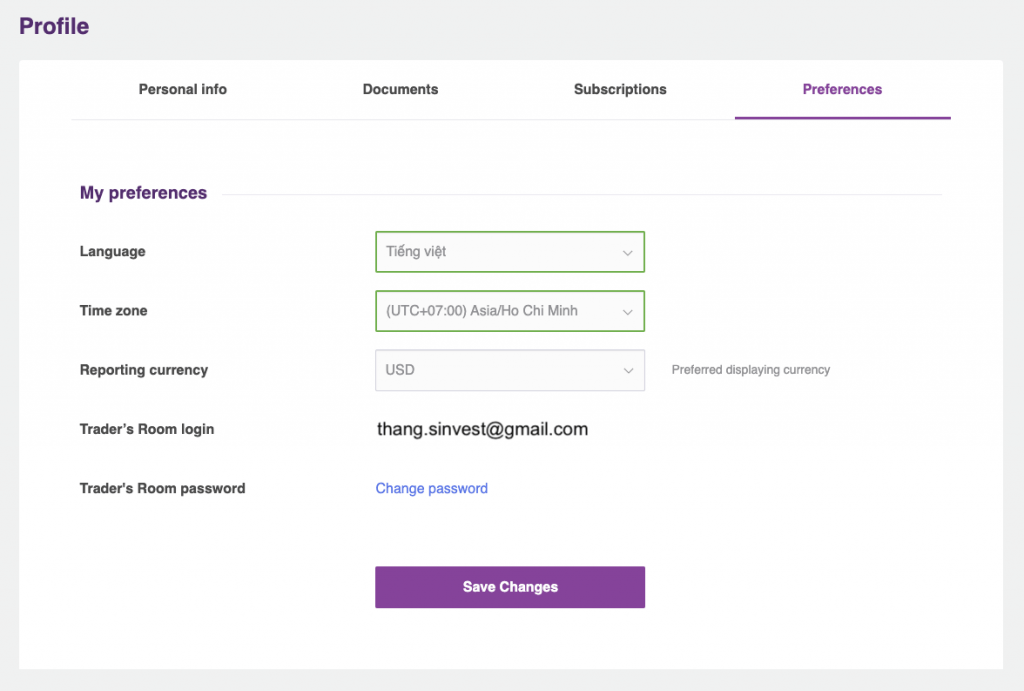Open the Asia/Ho Chi Minh time zone dropdown
Image resolution: width=1024 pixels, height=691 pixels.
(510, 311)
